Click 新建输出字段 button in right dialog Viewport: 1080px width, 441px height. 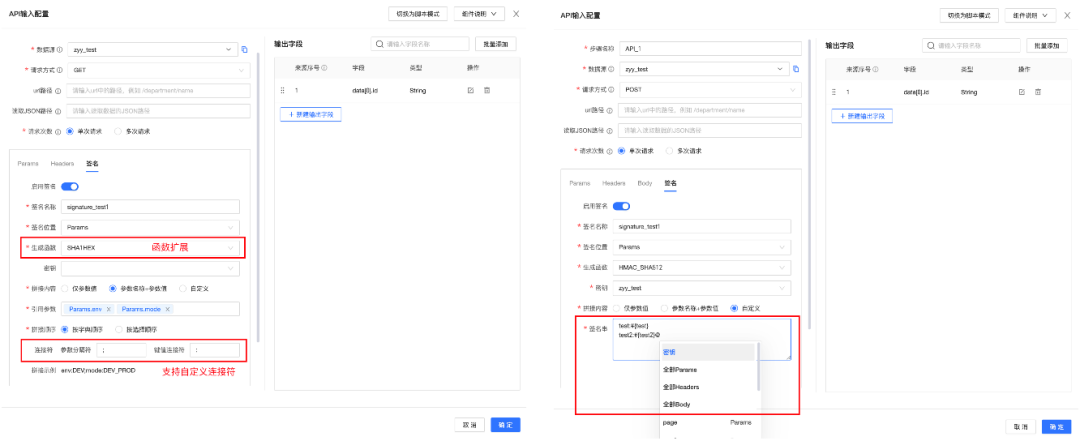[862, 116]
